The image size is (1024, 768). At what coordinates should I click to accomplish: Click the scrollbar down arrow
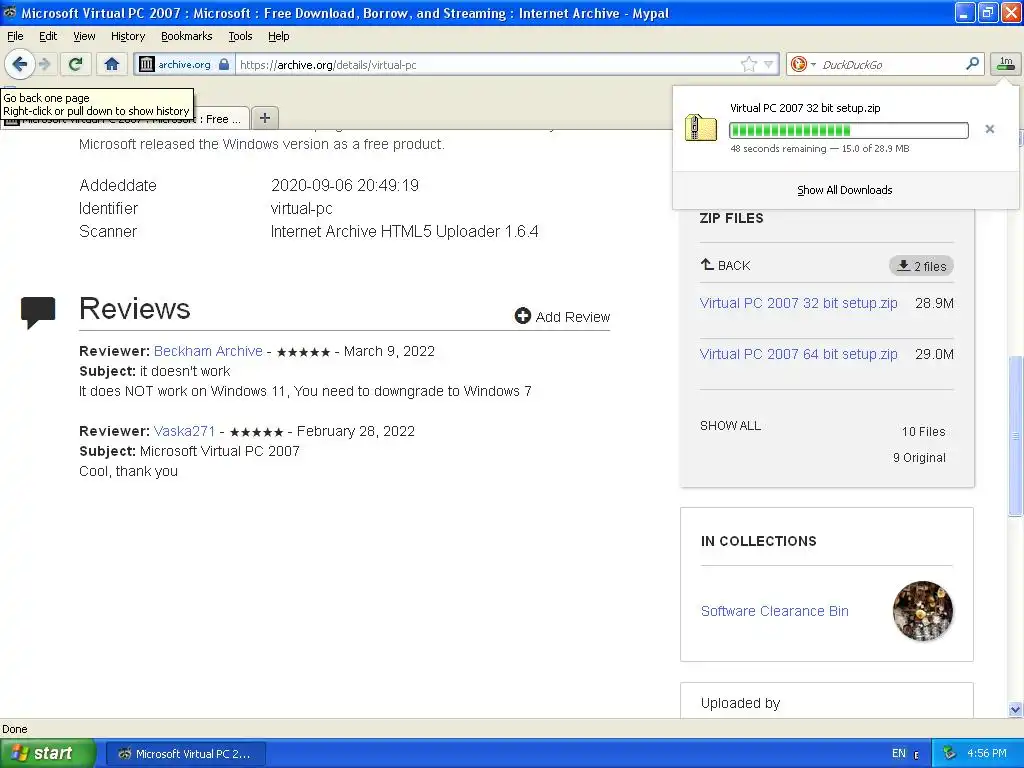(x=1016, y=709)
